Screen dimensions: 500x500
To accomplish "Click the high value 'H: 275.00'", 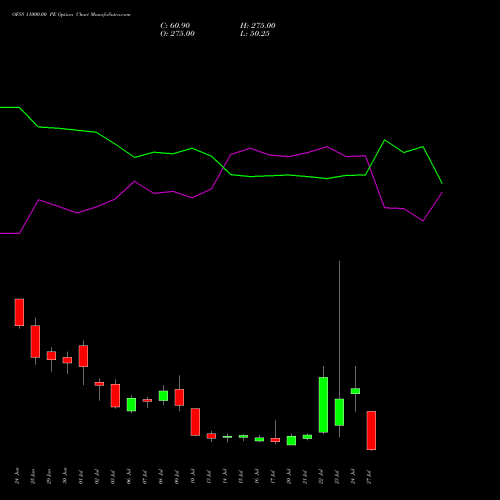I will (x=258, y=26).
